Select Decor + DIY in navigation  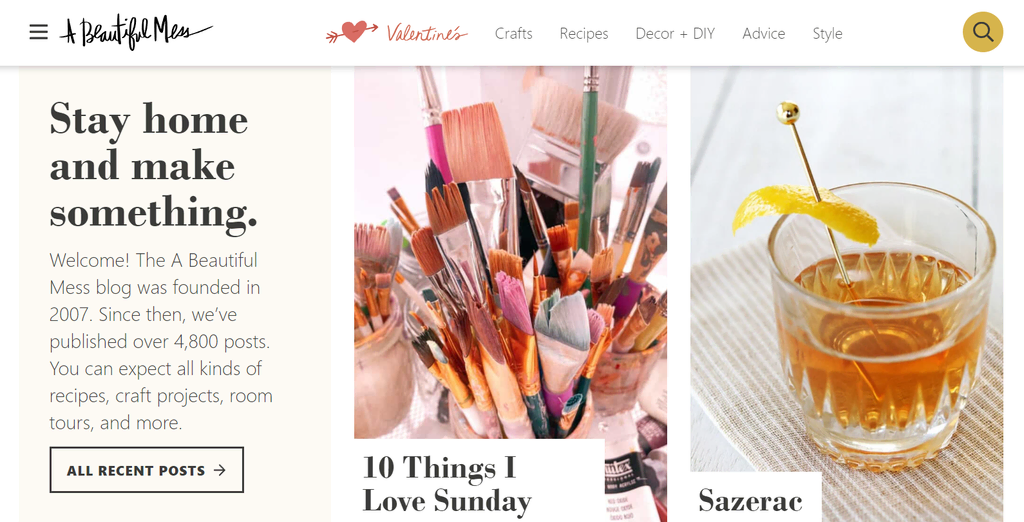[675, 33]
